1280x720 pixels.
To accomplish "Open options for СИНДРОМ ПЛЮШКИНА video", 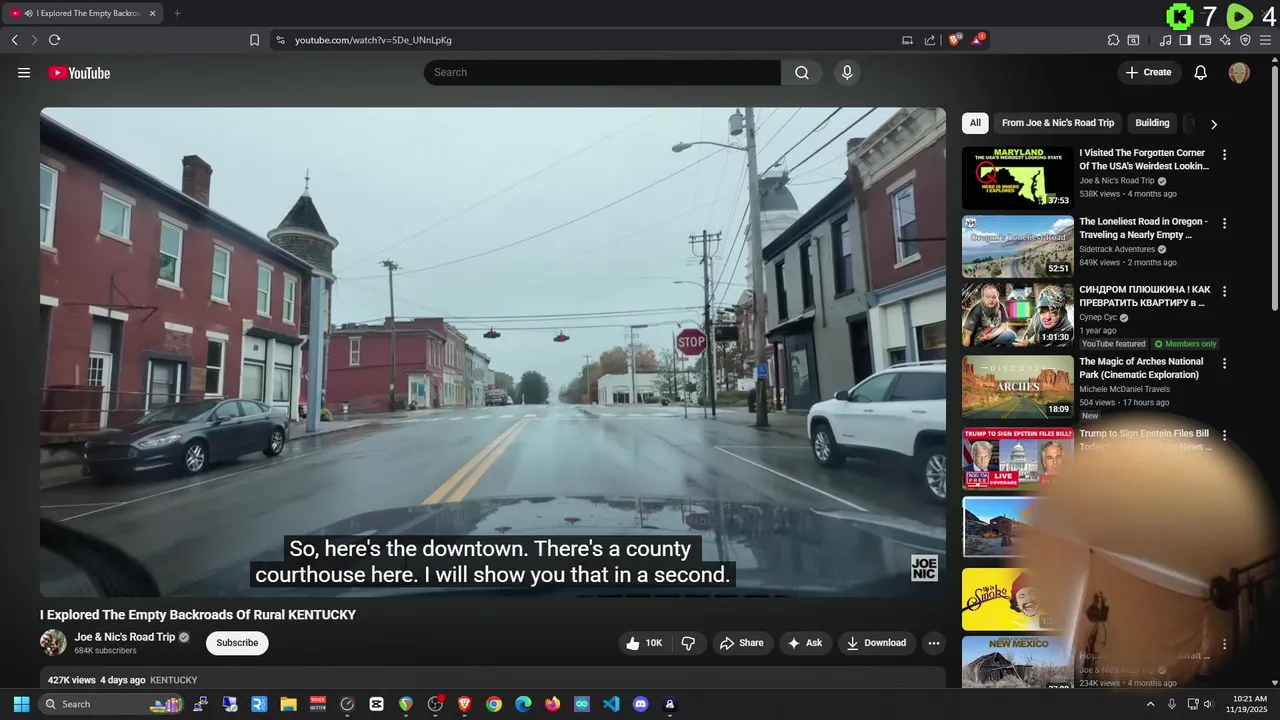I will [x=1224, y=291].
